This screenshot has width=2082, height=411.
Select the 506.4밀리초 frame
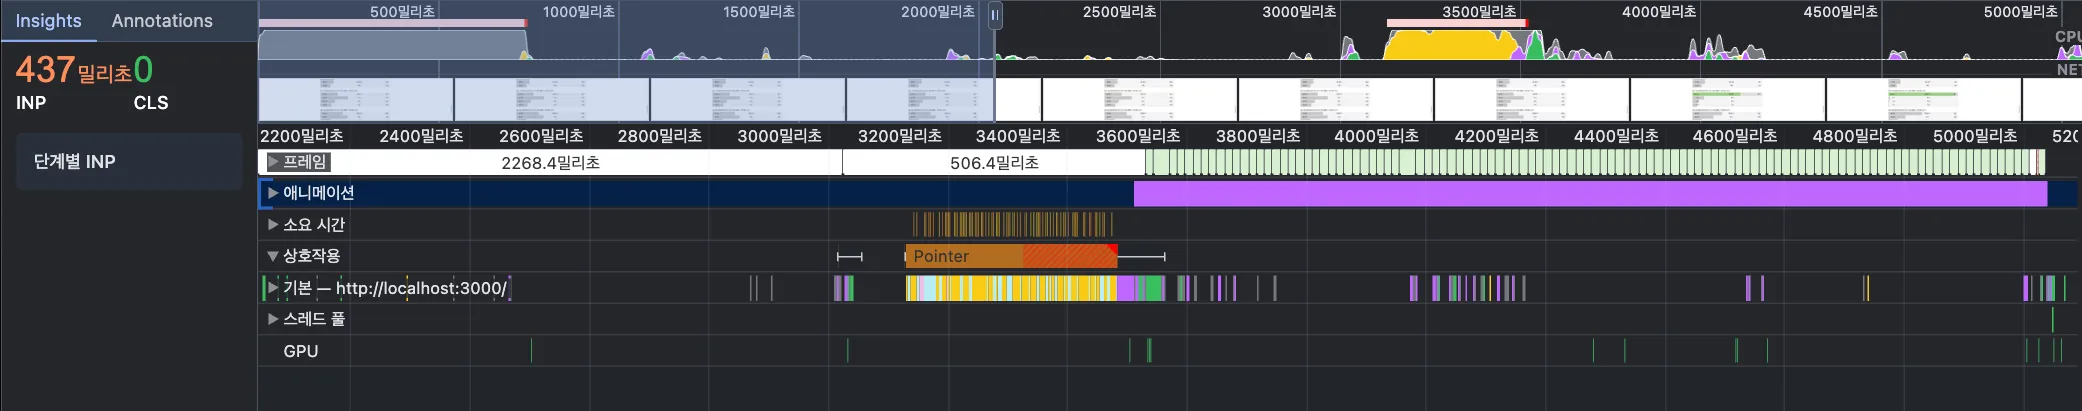click(994, 162)
